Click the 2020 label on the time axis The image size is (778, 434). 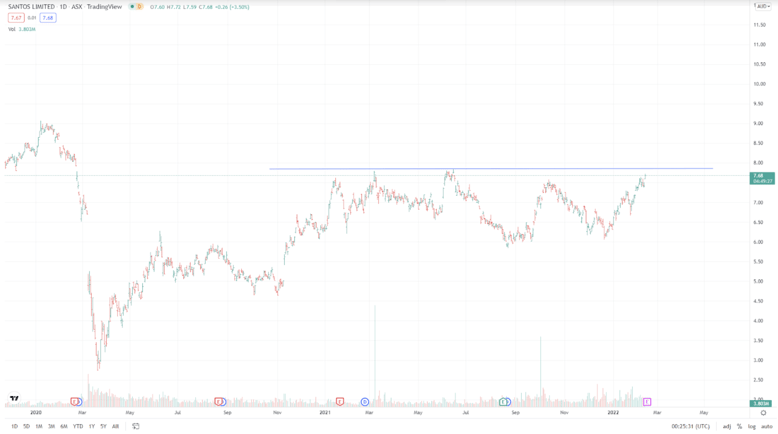pyautogui.click(x=36, y=413)
